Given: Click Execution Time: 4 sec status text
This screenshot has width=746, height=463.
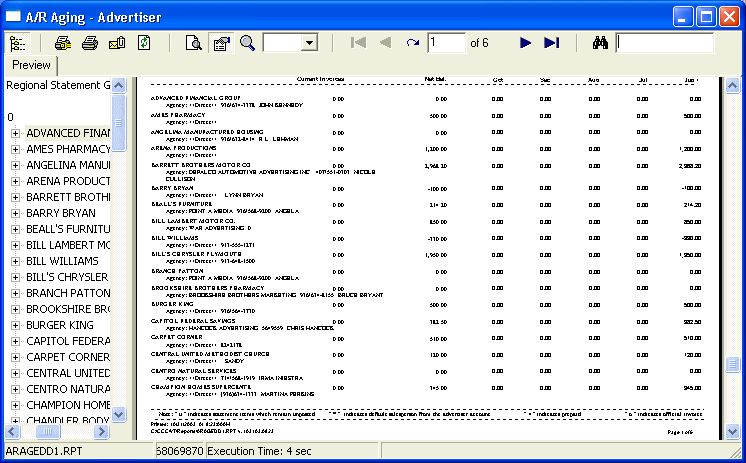Looking at the screenshot, I should click(259, 451).
